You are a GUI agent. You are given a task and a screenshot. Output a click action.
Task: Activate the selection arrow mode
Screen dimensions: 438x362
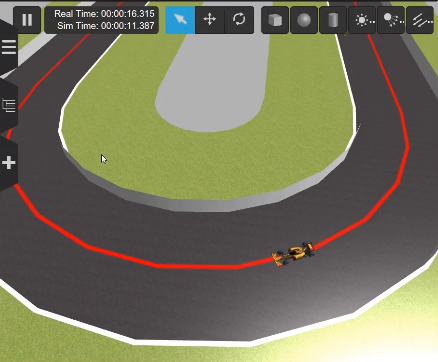[180, 20]
